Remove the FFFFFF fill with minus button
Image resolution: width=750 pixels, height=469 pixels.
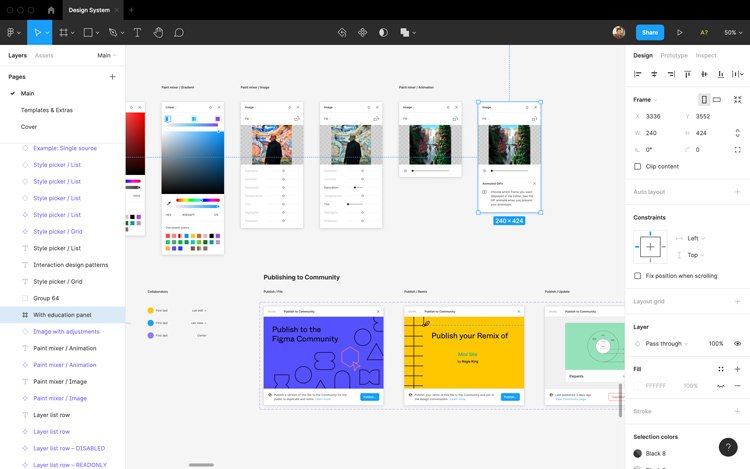(x=738, y=386)
